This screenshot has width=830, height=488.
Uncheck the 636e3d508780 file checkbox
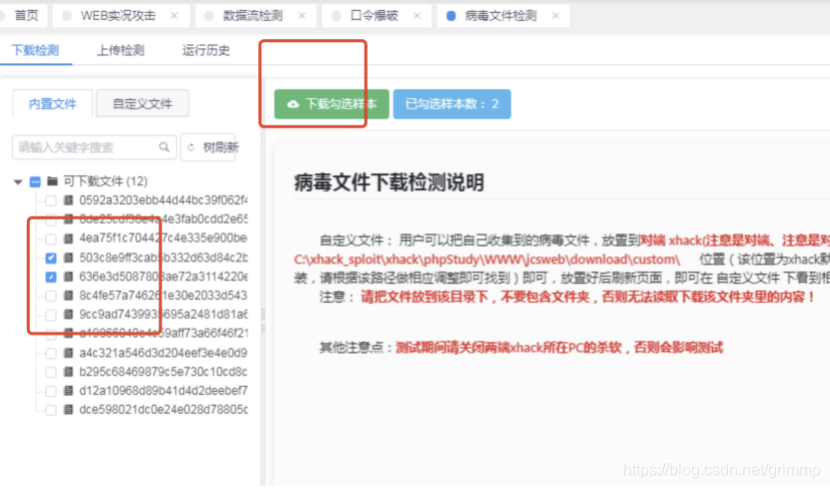[x=51, y=277]
